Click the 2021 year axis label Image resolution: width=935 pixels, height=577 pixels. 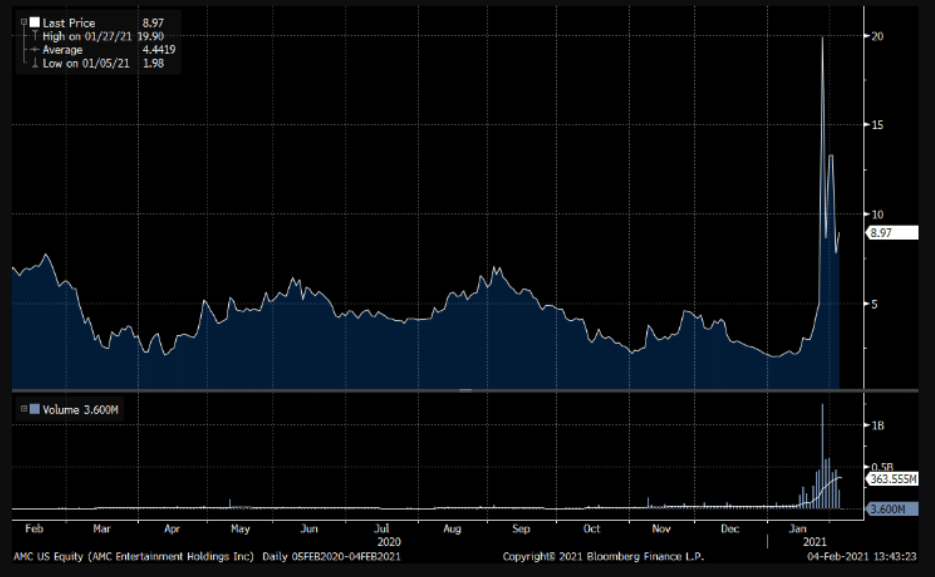coord(815,542)
